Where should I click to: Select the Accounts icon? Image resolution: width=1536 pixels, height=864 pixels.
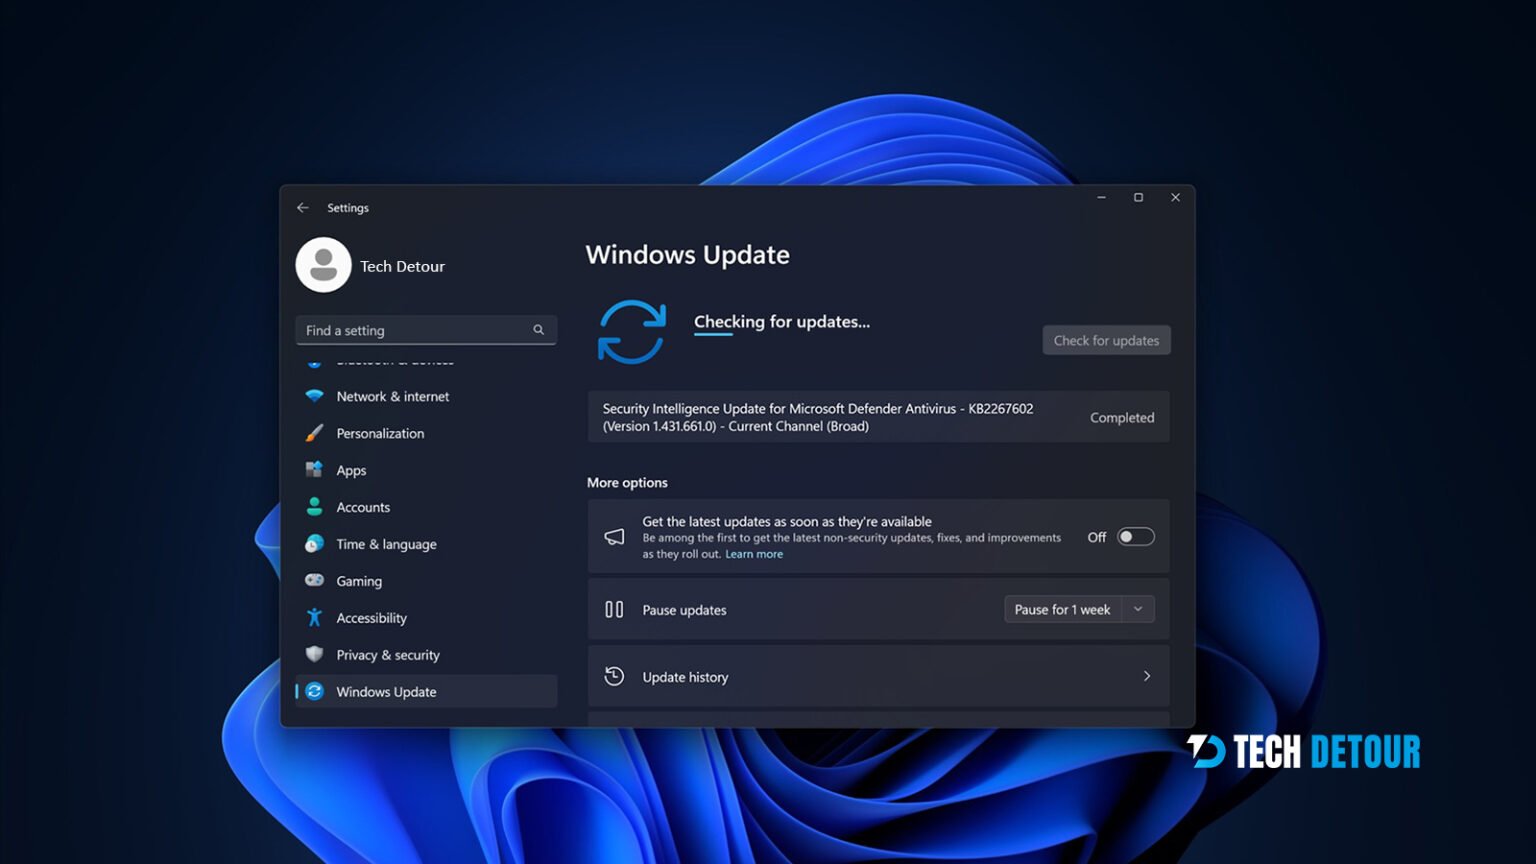pos(314,507)
